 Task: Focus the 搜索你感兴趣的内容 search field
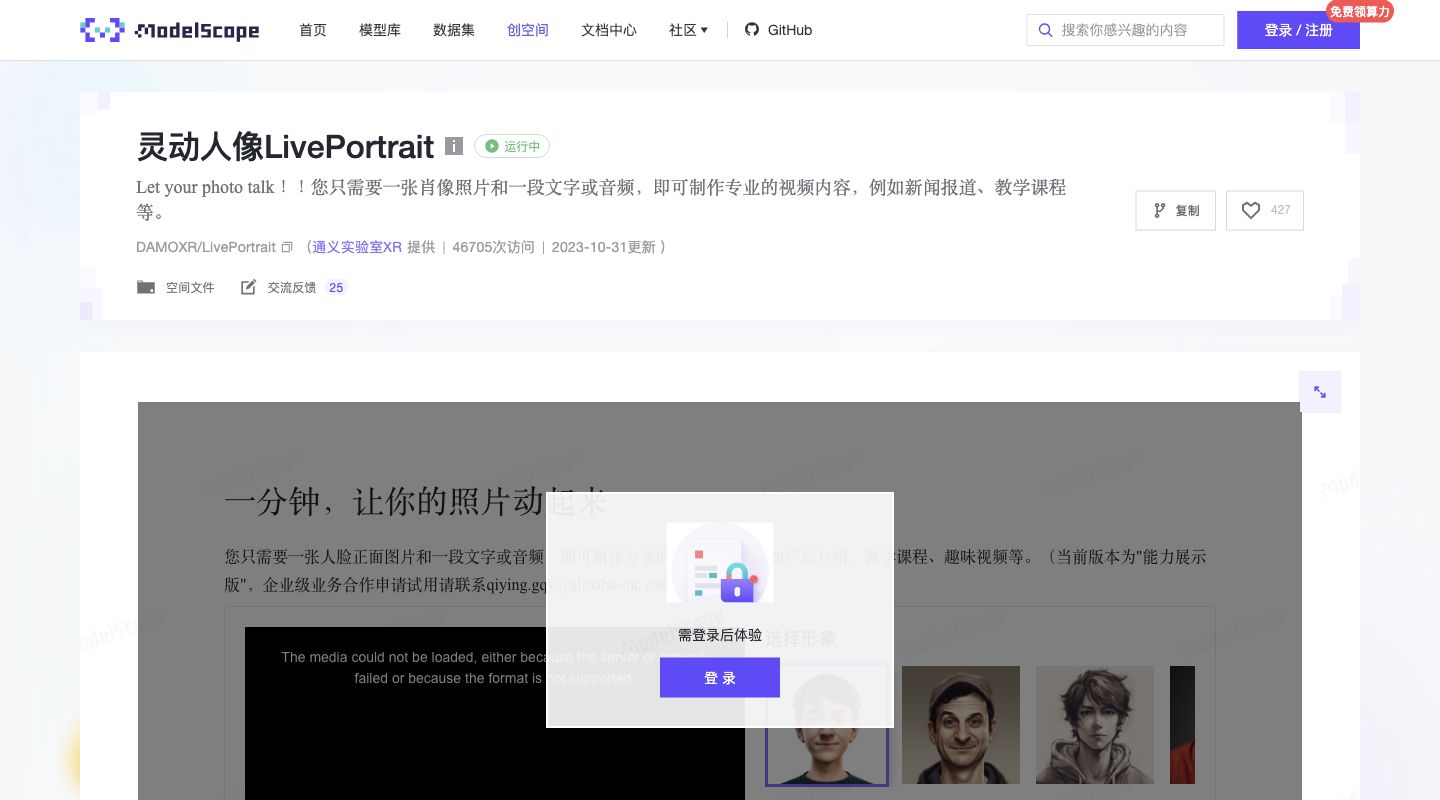pos(1125,30)
